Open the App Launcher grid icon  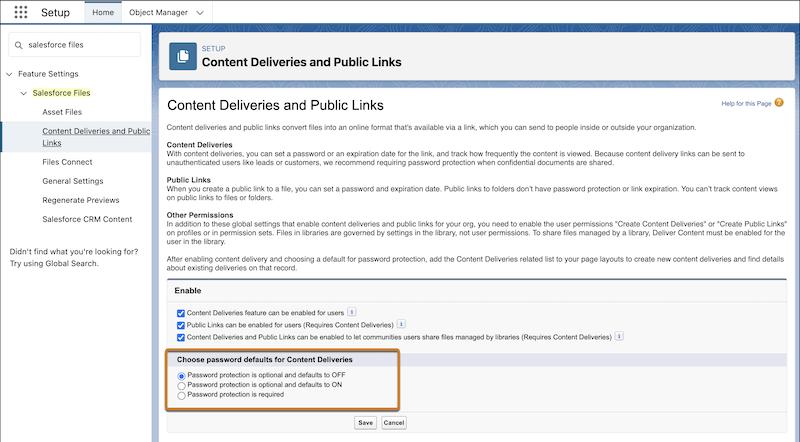20,13
